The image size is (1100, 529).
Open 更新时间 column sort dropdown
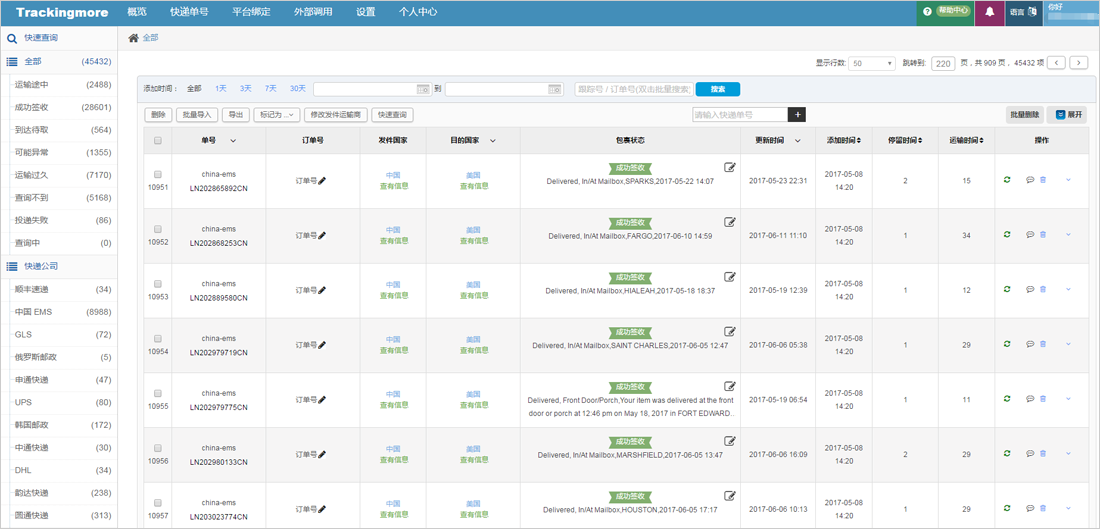[x=798, y=140]
